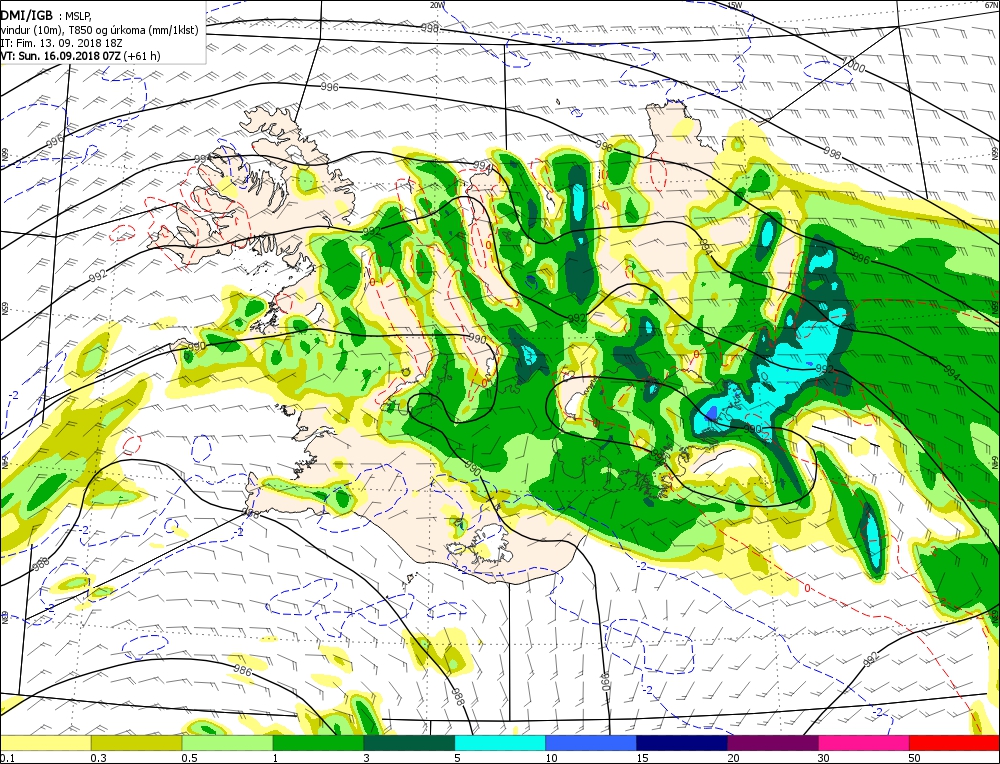1000x764 pixels.
Task: Click the '15W' longitude label
Action: (x=735, y=4)
